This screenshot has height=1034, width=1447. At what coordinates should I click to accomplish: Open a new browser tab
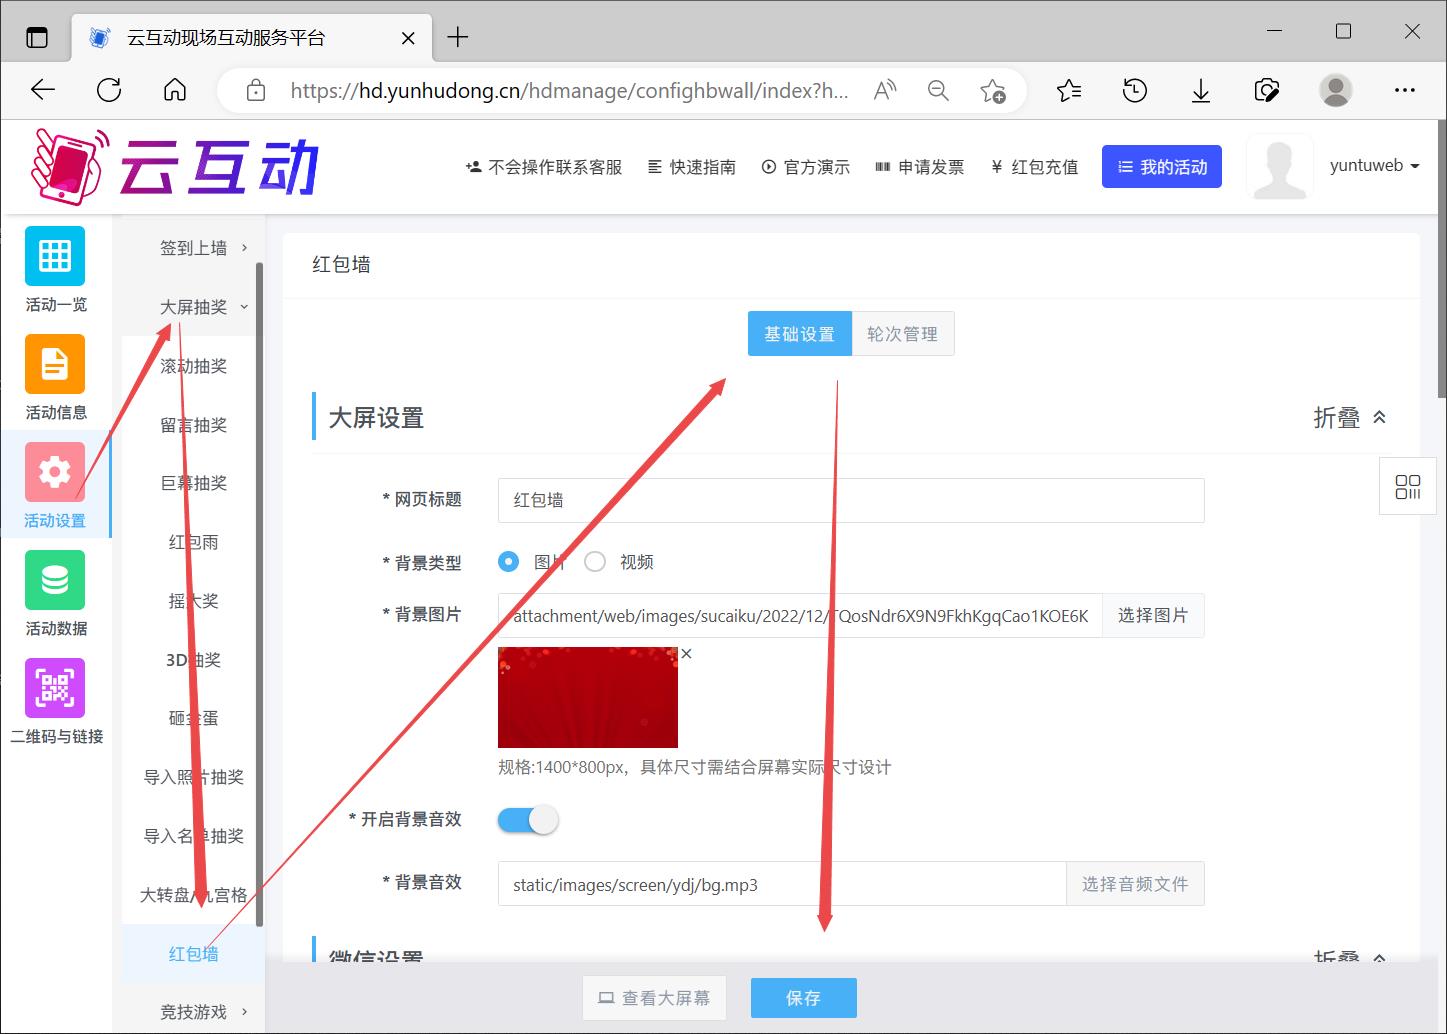coord(458,37)
